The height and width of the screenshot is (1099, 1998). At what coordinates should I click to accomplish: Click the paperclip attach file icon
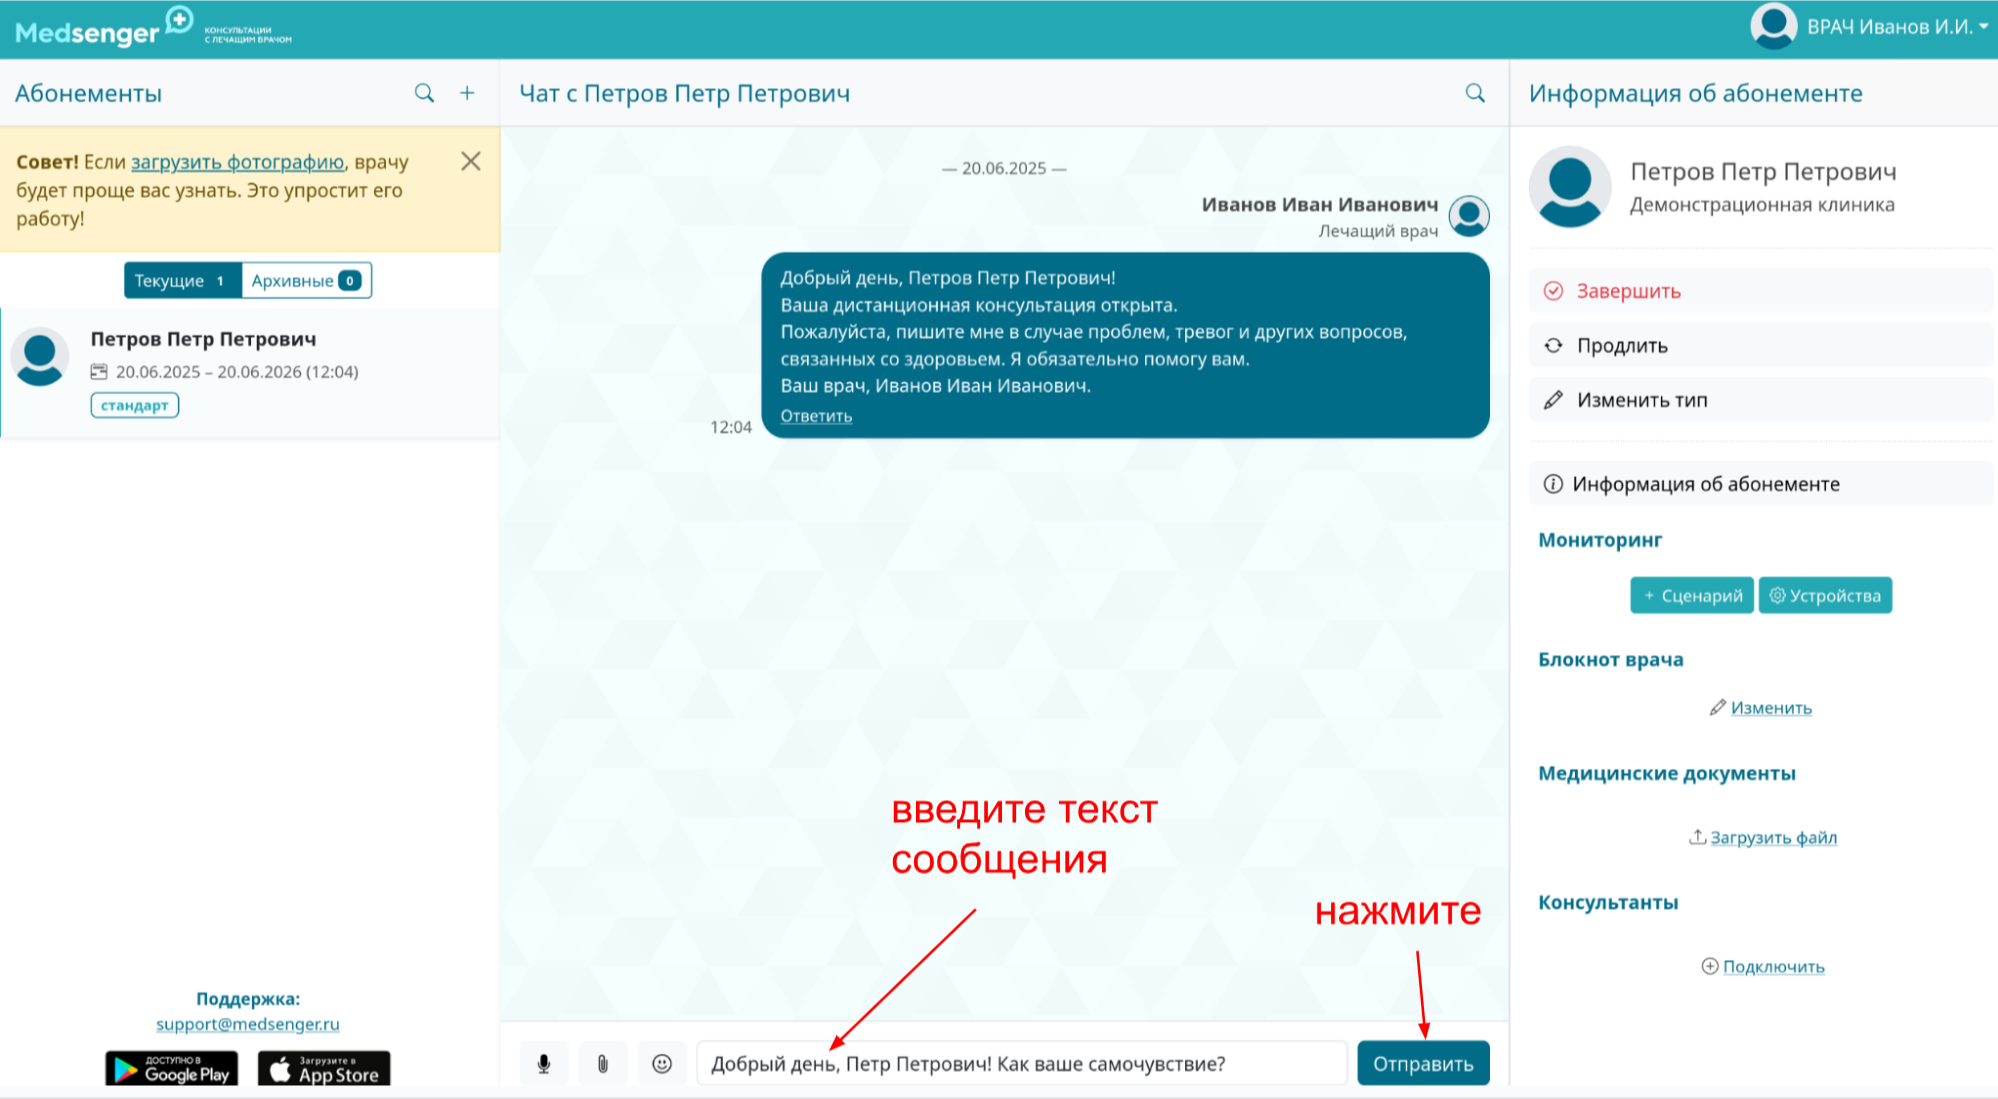point(603,1063)
